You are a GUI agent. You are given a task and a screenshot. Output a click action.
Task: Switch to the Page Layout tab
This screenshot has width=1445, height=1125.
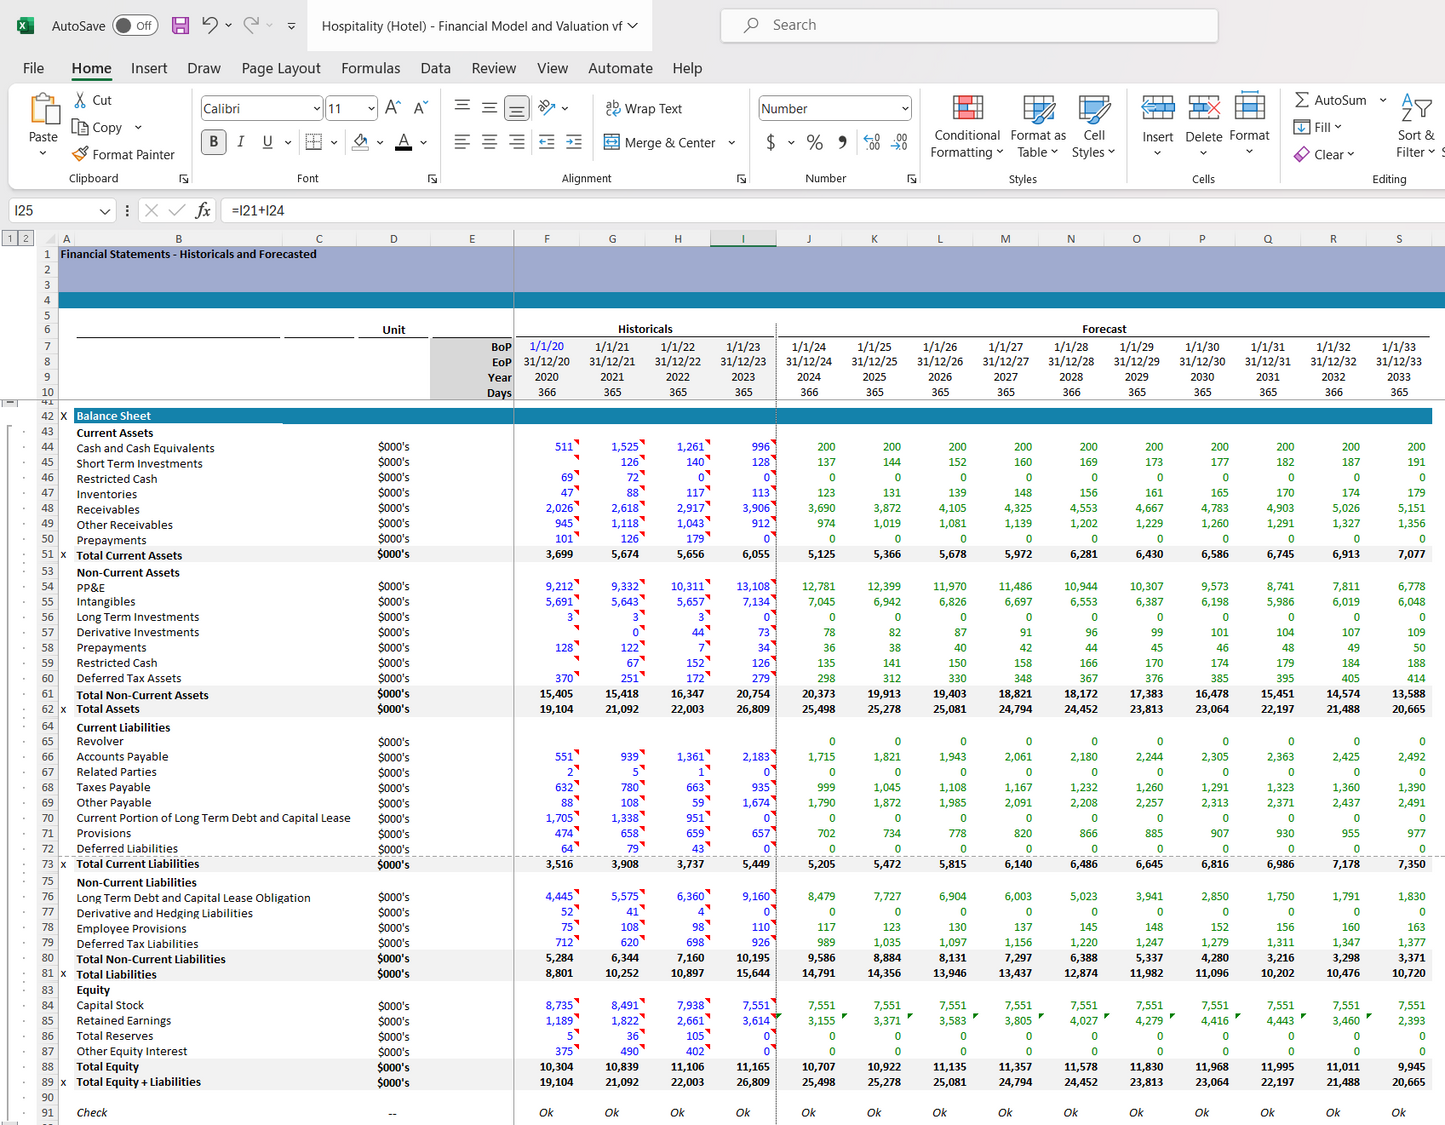coord(281,68)
